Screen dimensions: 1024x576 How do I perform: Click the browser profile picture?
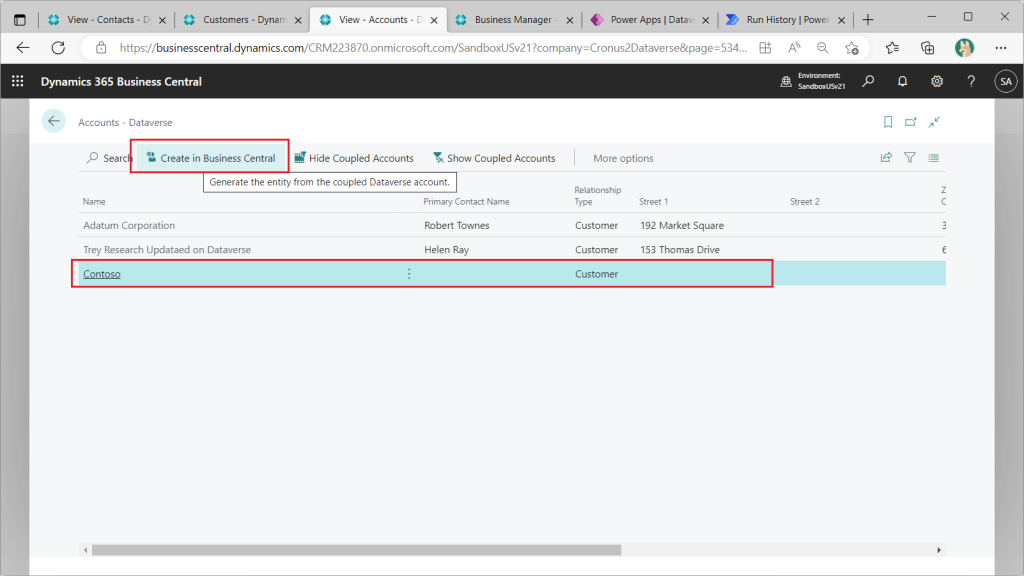coord(964,48)
